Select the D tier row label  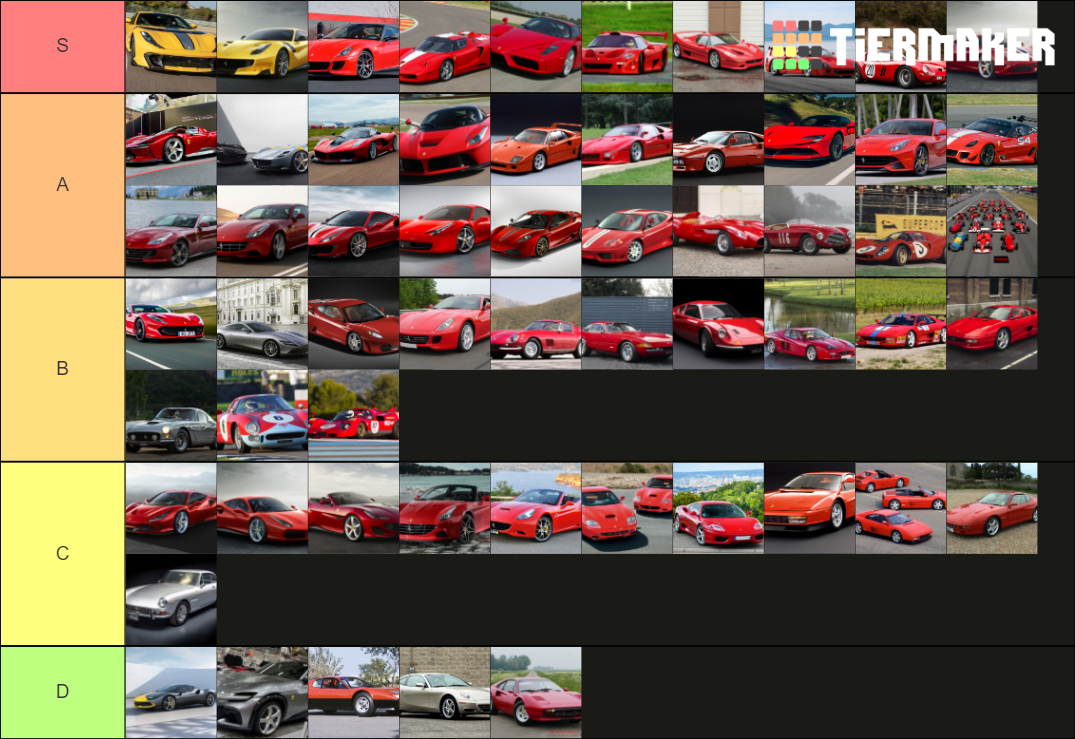[62, 690]
